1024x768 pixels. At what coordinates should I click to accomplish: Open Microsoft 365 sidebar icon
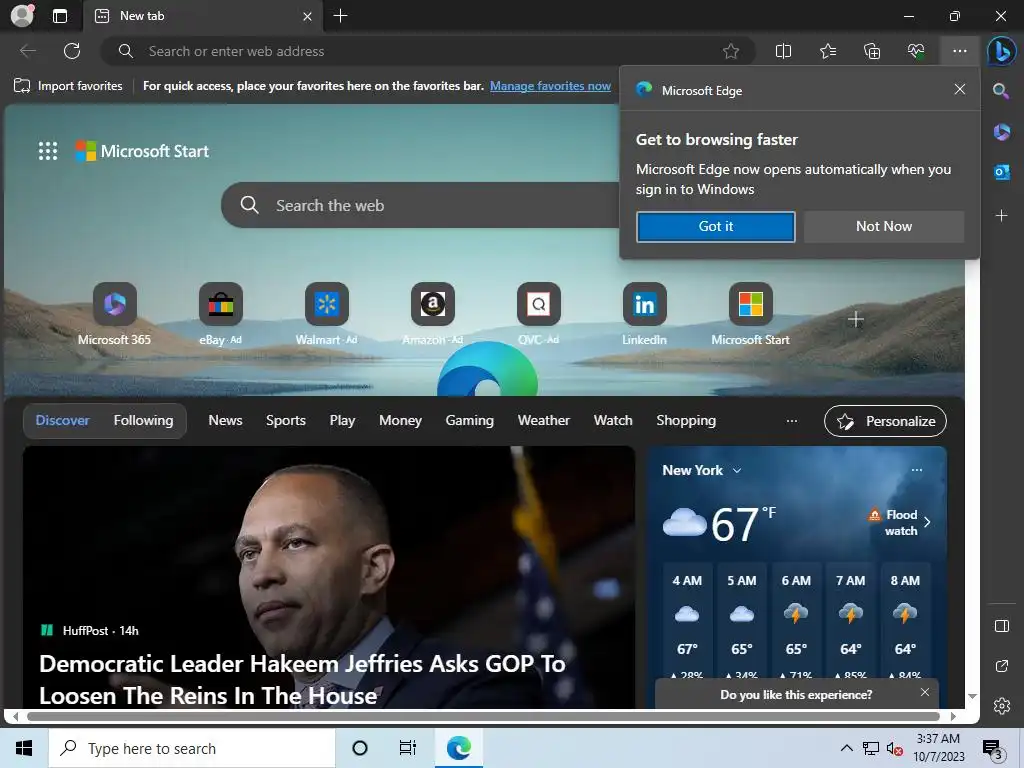tap(1001, 132)
